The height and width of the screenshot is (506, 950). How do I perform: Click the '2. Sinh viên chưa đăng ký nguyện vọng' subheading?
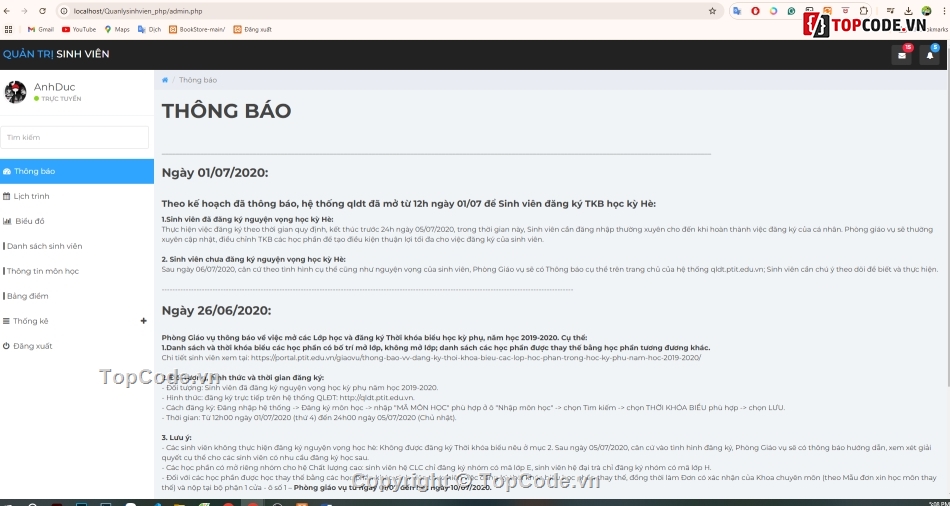point(253,259)
